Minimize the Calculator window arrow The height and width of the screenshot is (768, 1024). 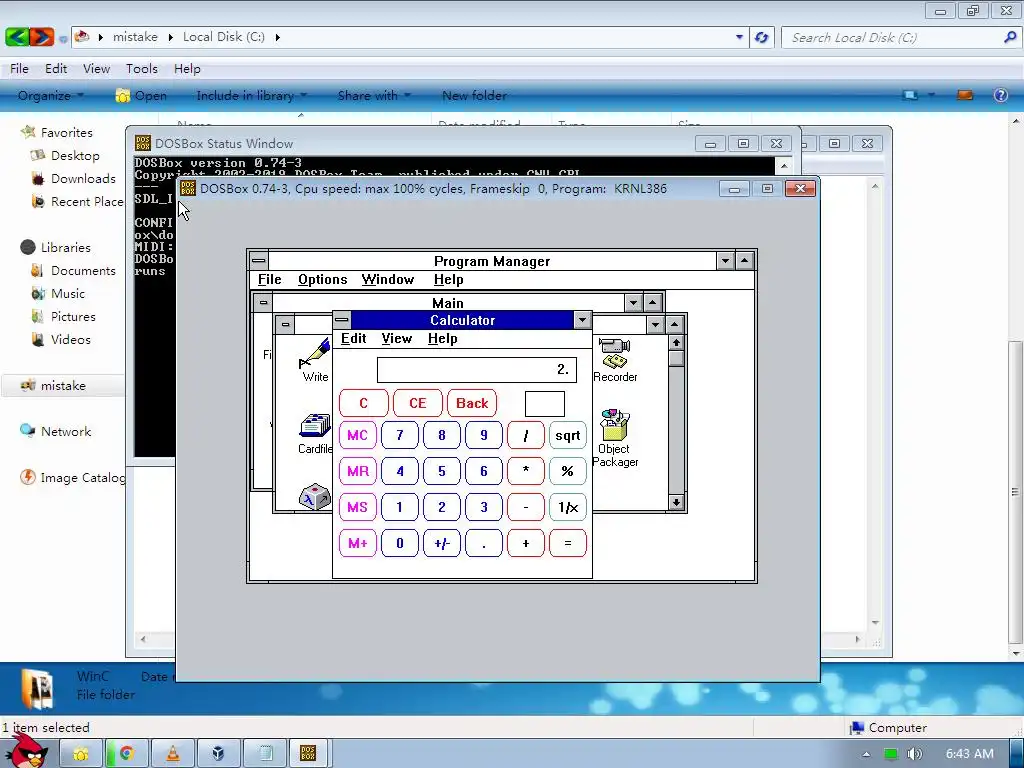(x=582, y=320)
